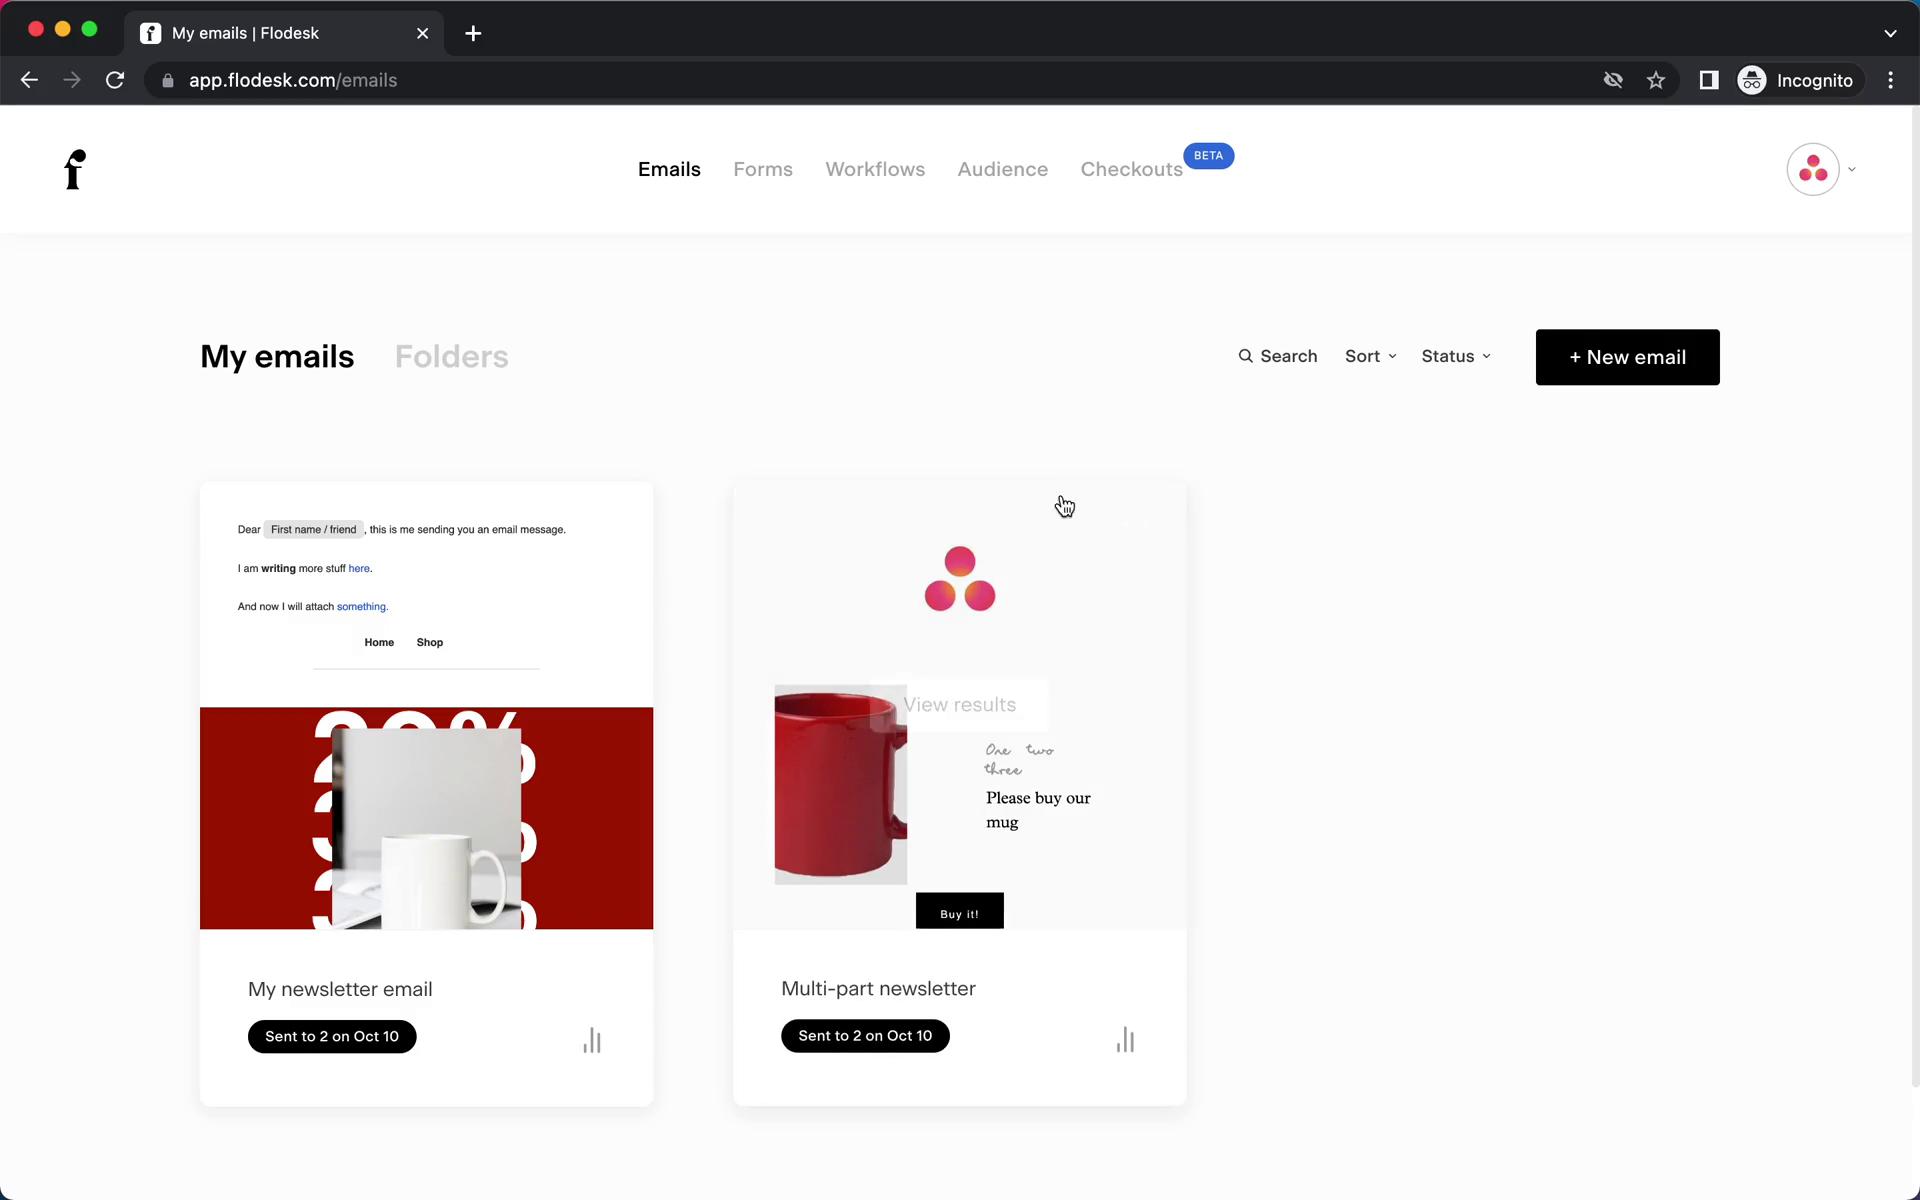Expand the Sort dropdown menu
1920x1200 pixels.
(x=1370, y=355)
